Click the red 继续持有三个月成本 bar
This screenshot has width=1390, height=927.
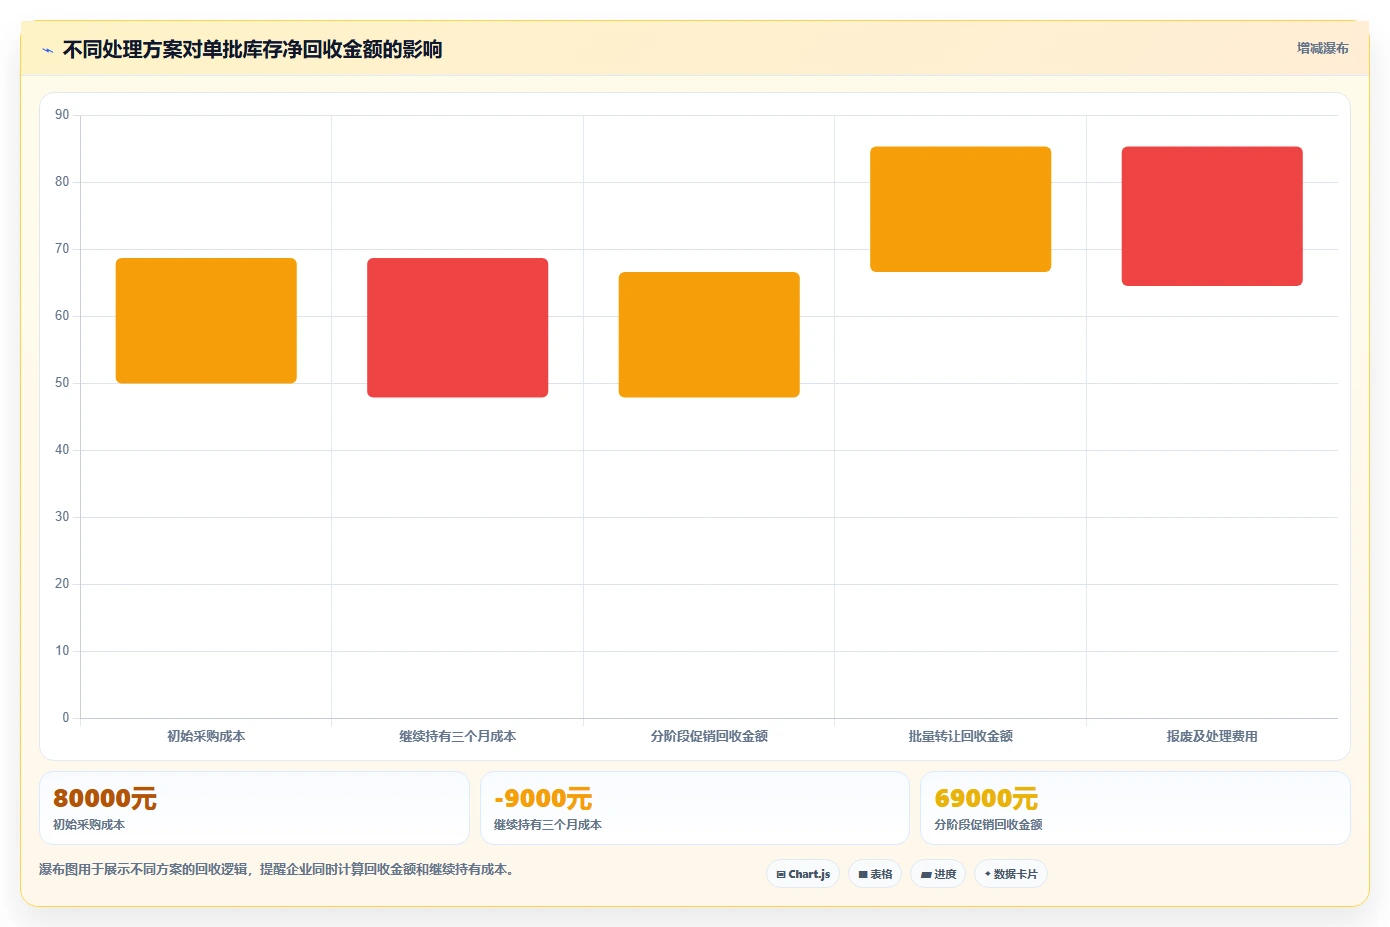458,328
